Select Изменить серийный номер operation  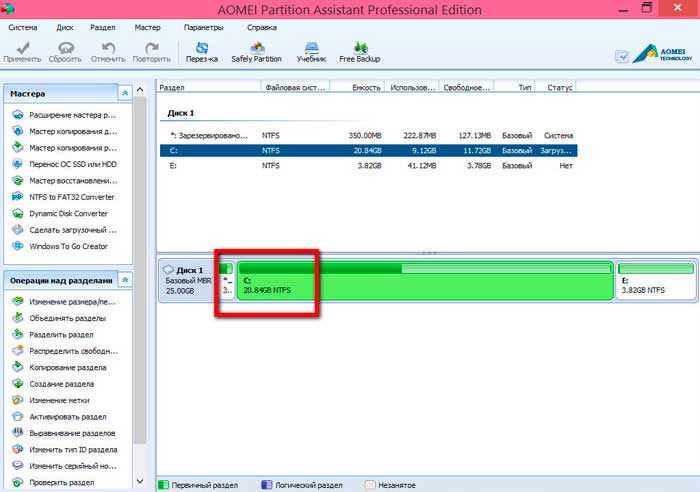coord(65,466)
